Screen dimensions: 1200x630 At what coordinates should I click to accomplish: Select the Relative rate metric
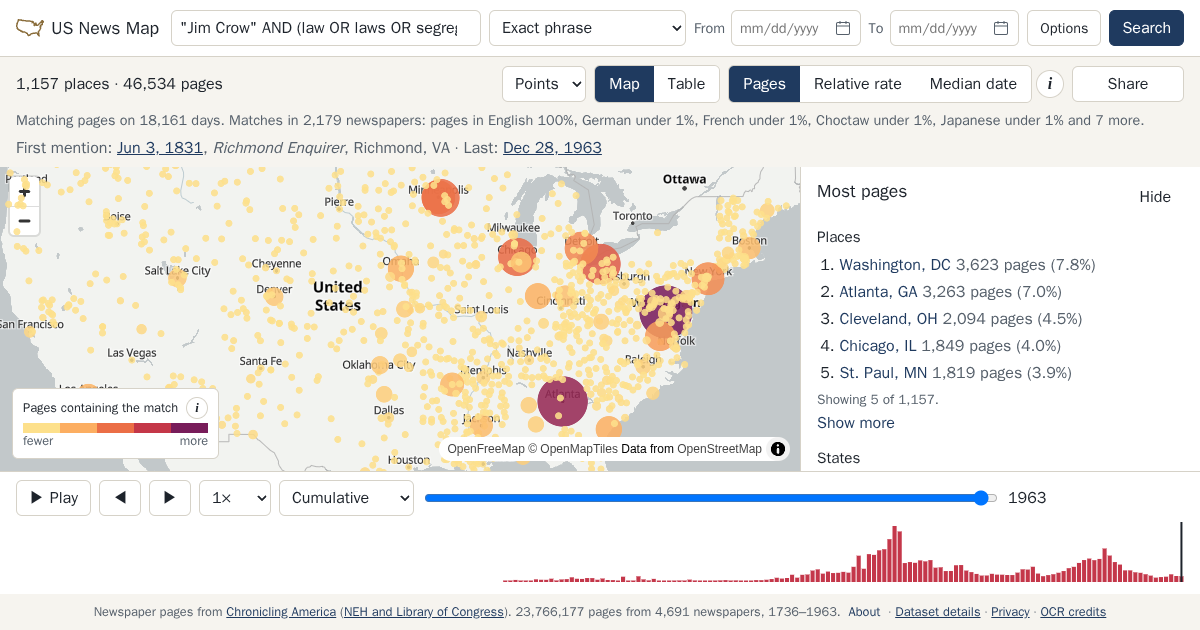(x=858, y=84)
